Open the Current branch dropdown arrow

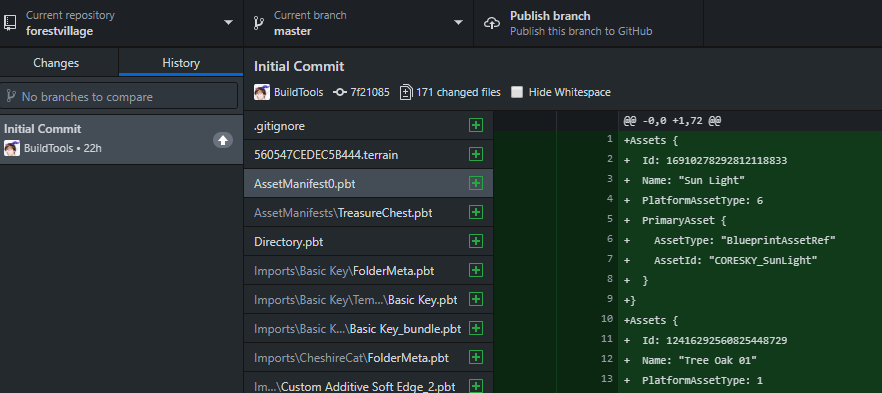click(x=458, y=22)
